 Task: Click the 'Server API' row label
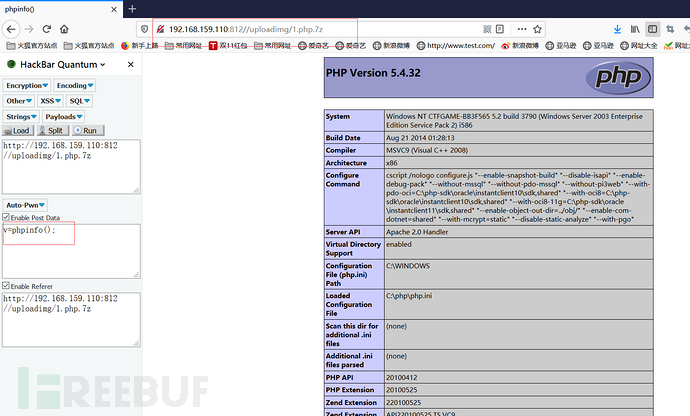343,232
